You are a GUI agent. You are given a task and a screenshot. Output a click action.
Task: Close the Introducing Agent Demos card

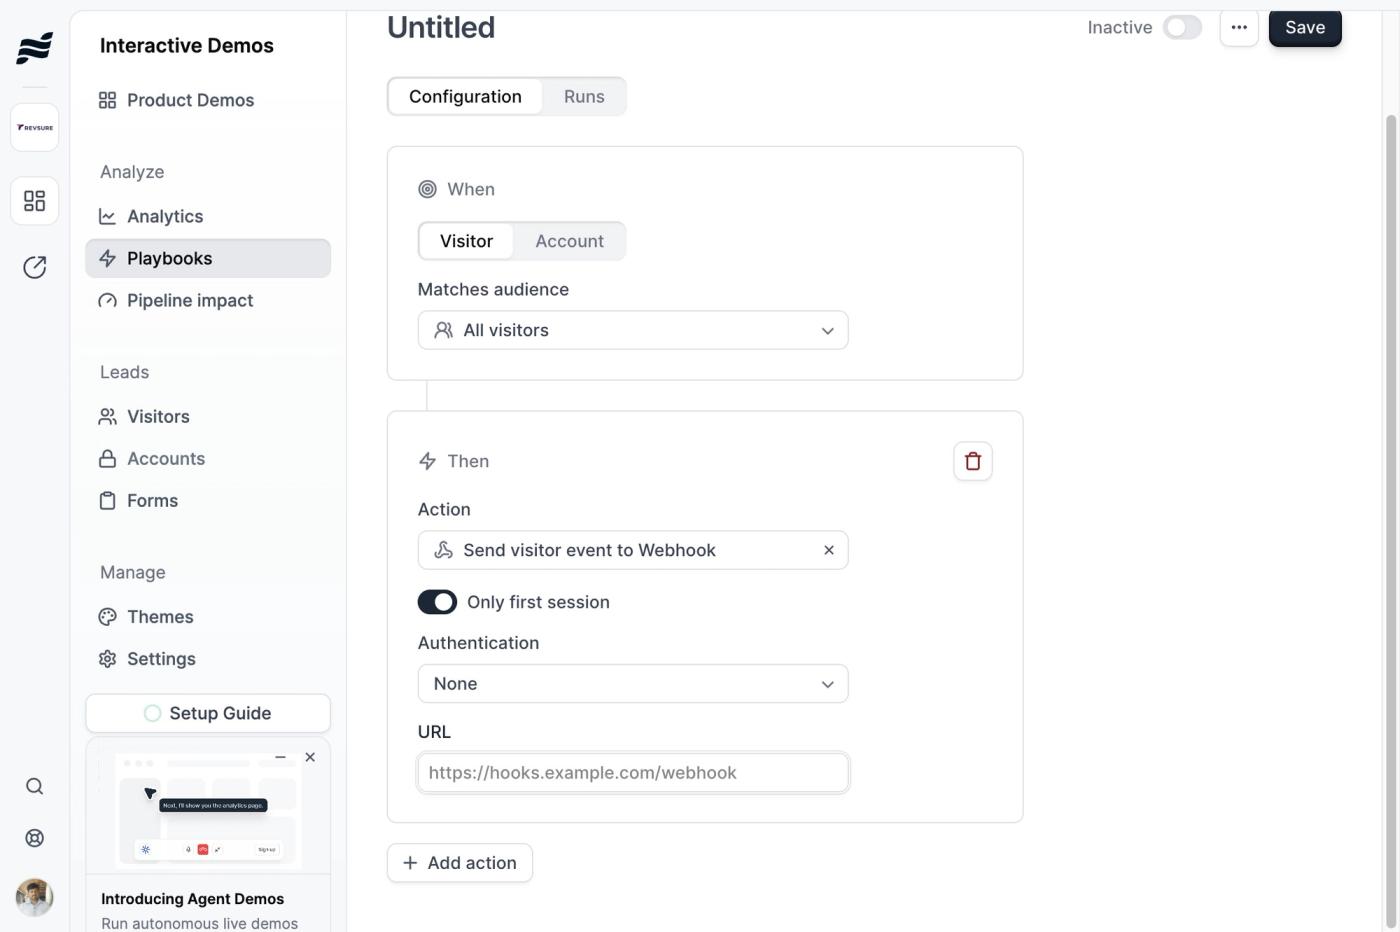(310, 757)
